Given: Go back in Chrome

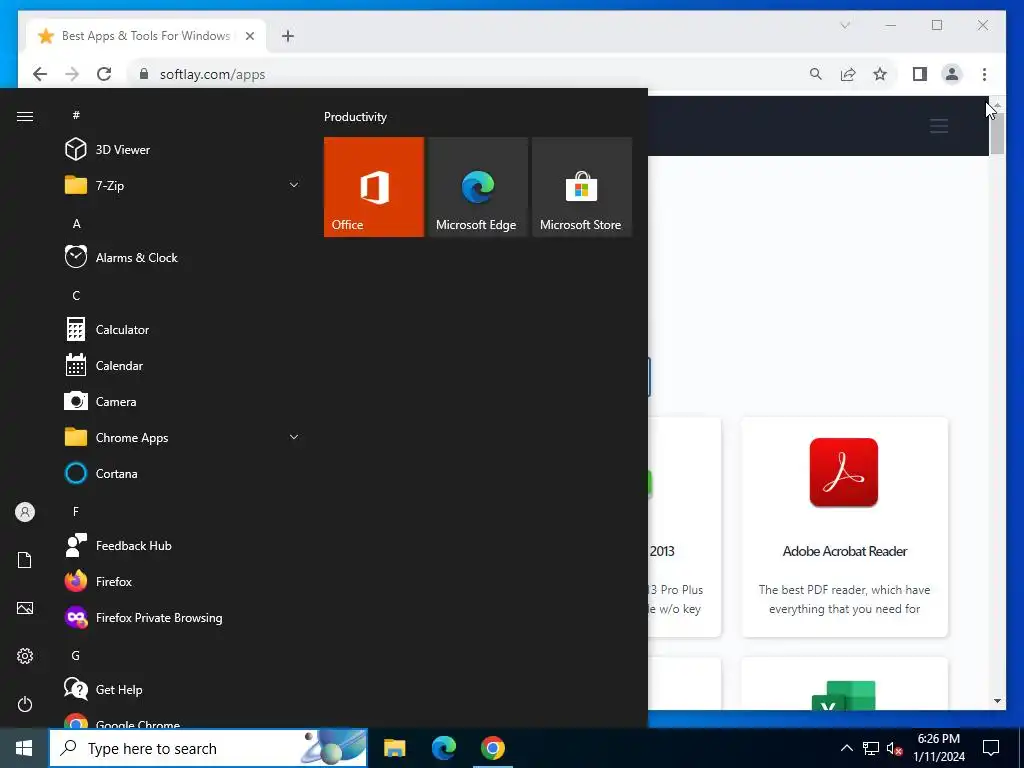Looking at the screenshot, I should [40, 74].
